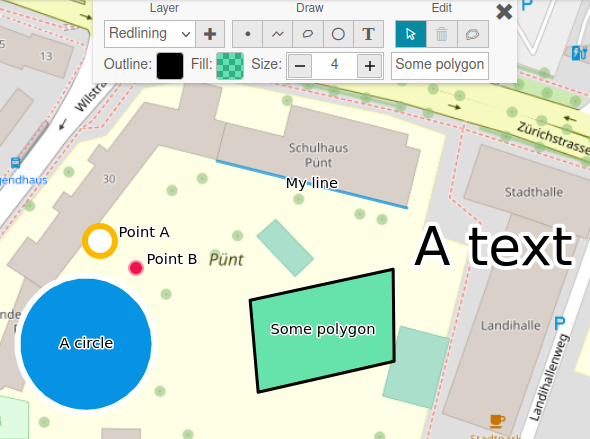Decrease size with minus button
Image resolution: width=590 pixels, height=439 pixels.
click(300, 66)
